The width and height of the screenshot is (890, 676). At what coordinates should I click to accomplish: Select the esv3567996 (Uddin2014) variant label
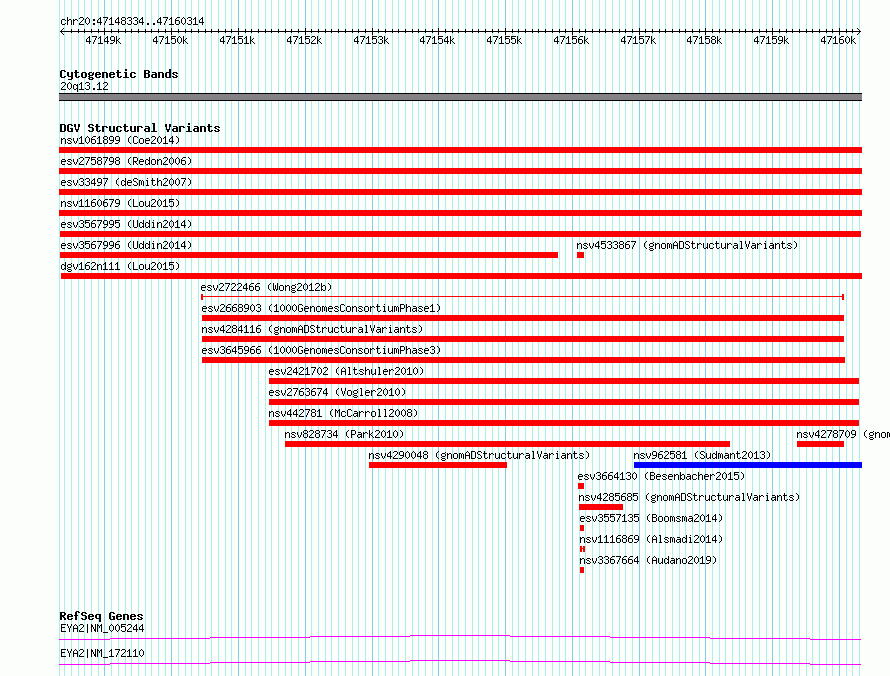pyautogui.click(x=126, y=245)
